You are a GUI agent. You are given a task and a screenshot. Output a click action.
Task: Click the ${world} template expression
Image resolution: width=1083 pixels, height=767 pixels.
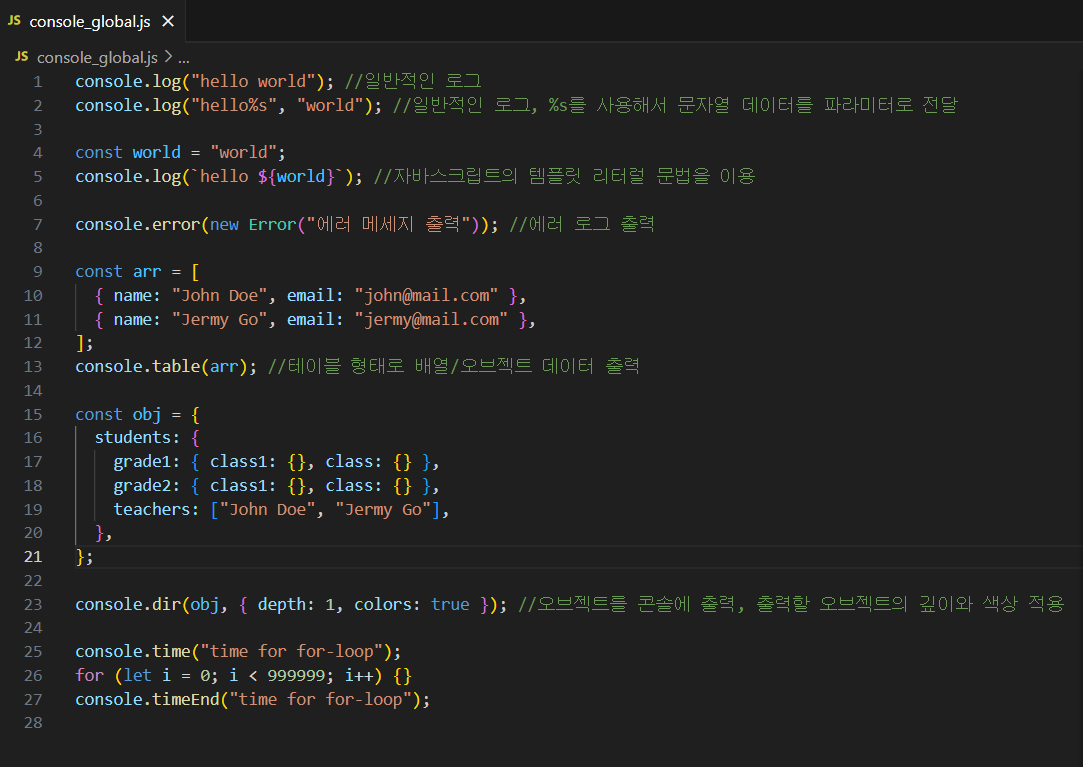pyautogui.click(x=296, y=176)
